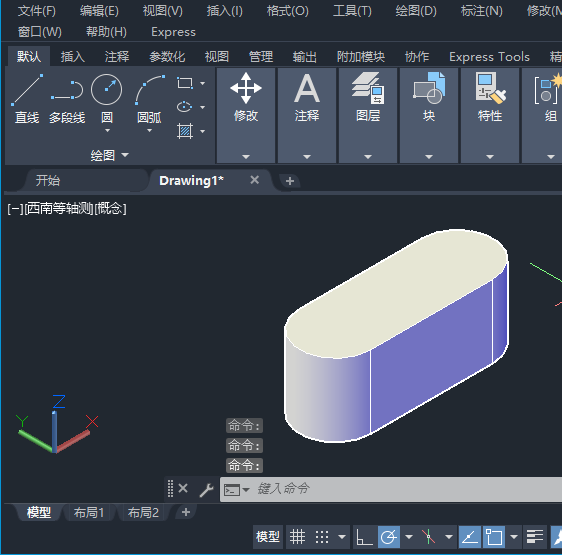
Task: Open the circle tool dropdown arrow
Action: tap(107, 131)
